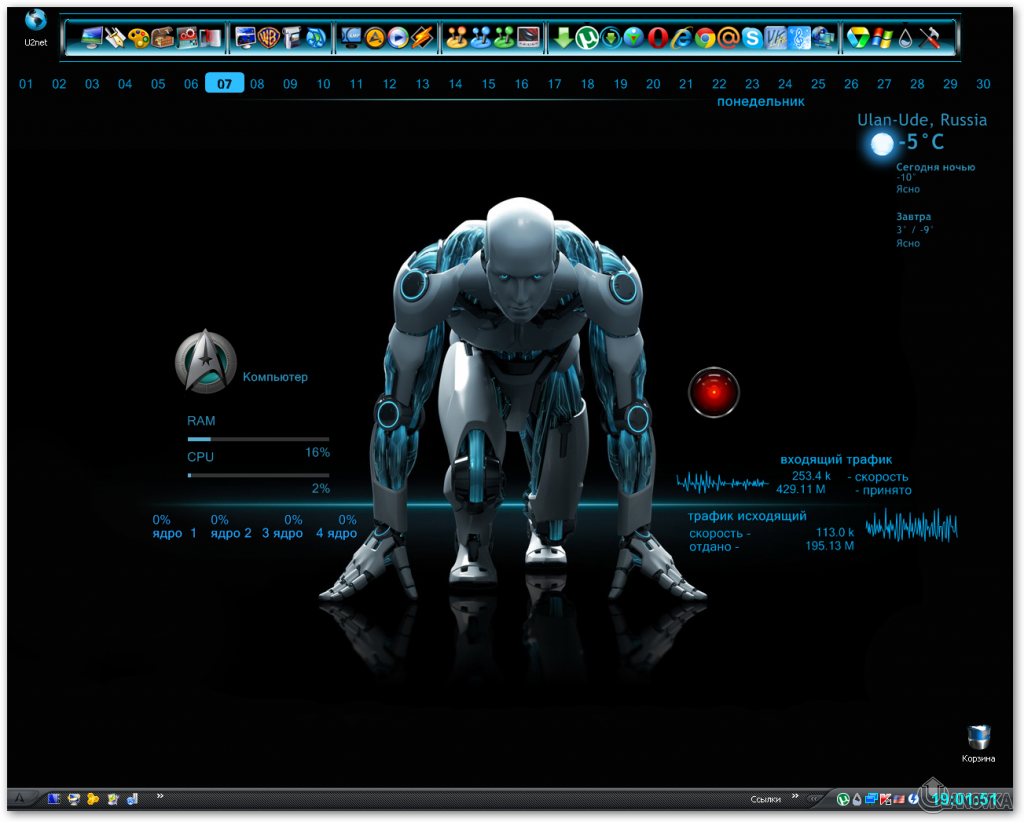Open the paint palette icon
The width and height of the screenshot is (1024, 822).
click(x=139, y=38)
